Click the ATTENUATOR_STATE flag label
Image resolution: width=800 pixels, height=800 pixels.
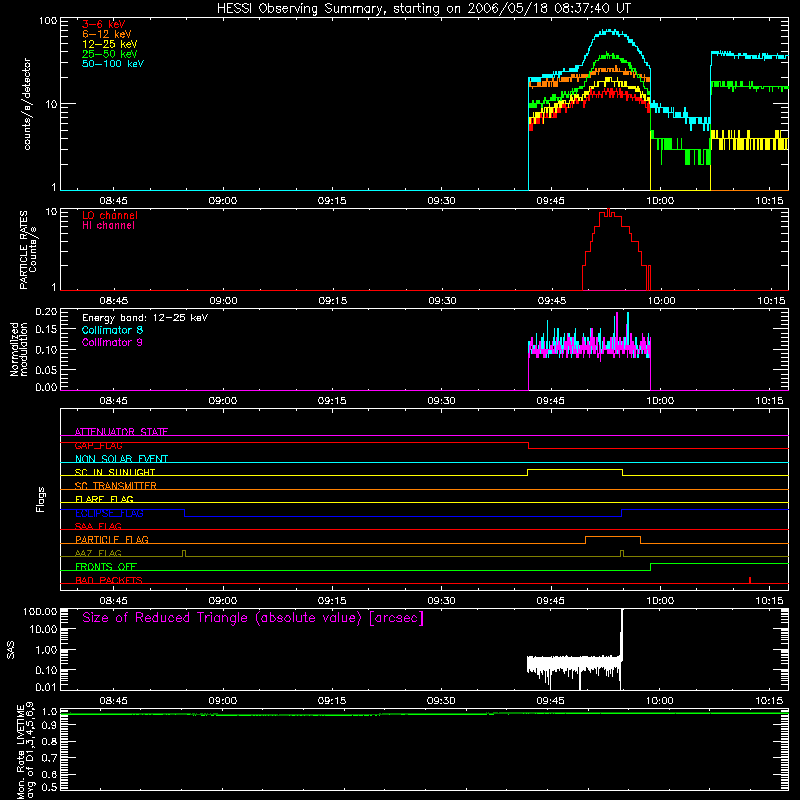point(121,432)
